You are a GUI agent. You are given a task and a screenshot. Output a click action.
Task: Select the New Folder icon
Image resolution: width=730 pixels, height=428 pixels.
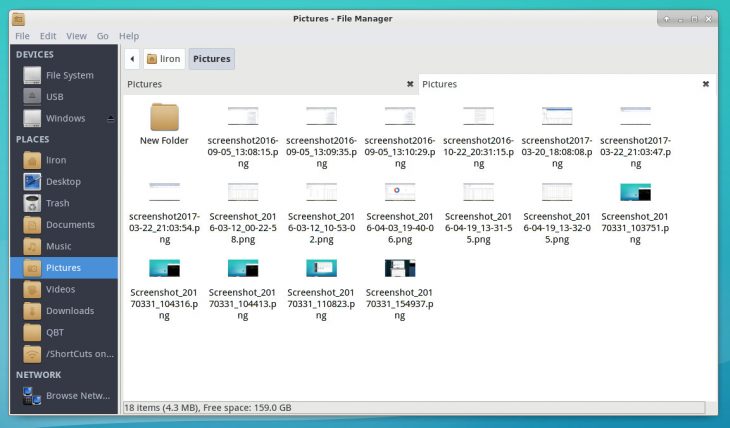(164, 117)
